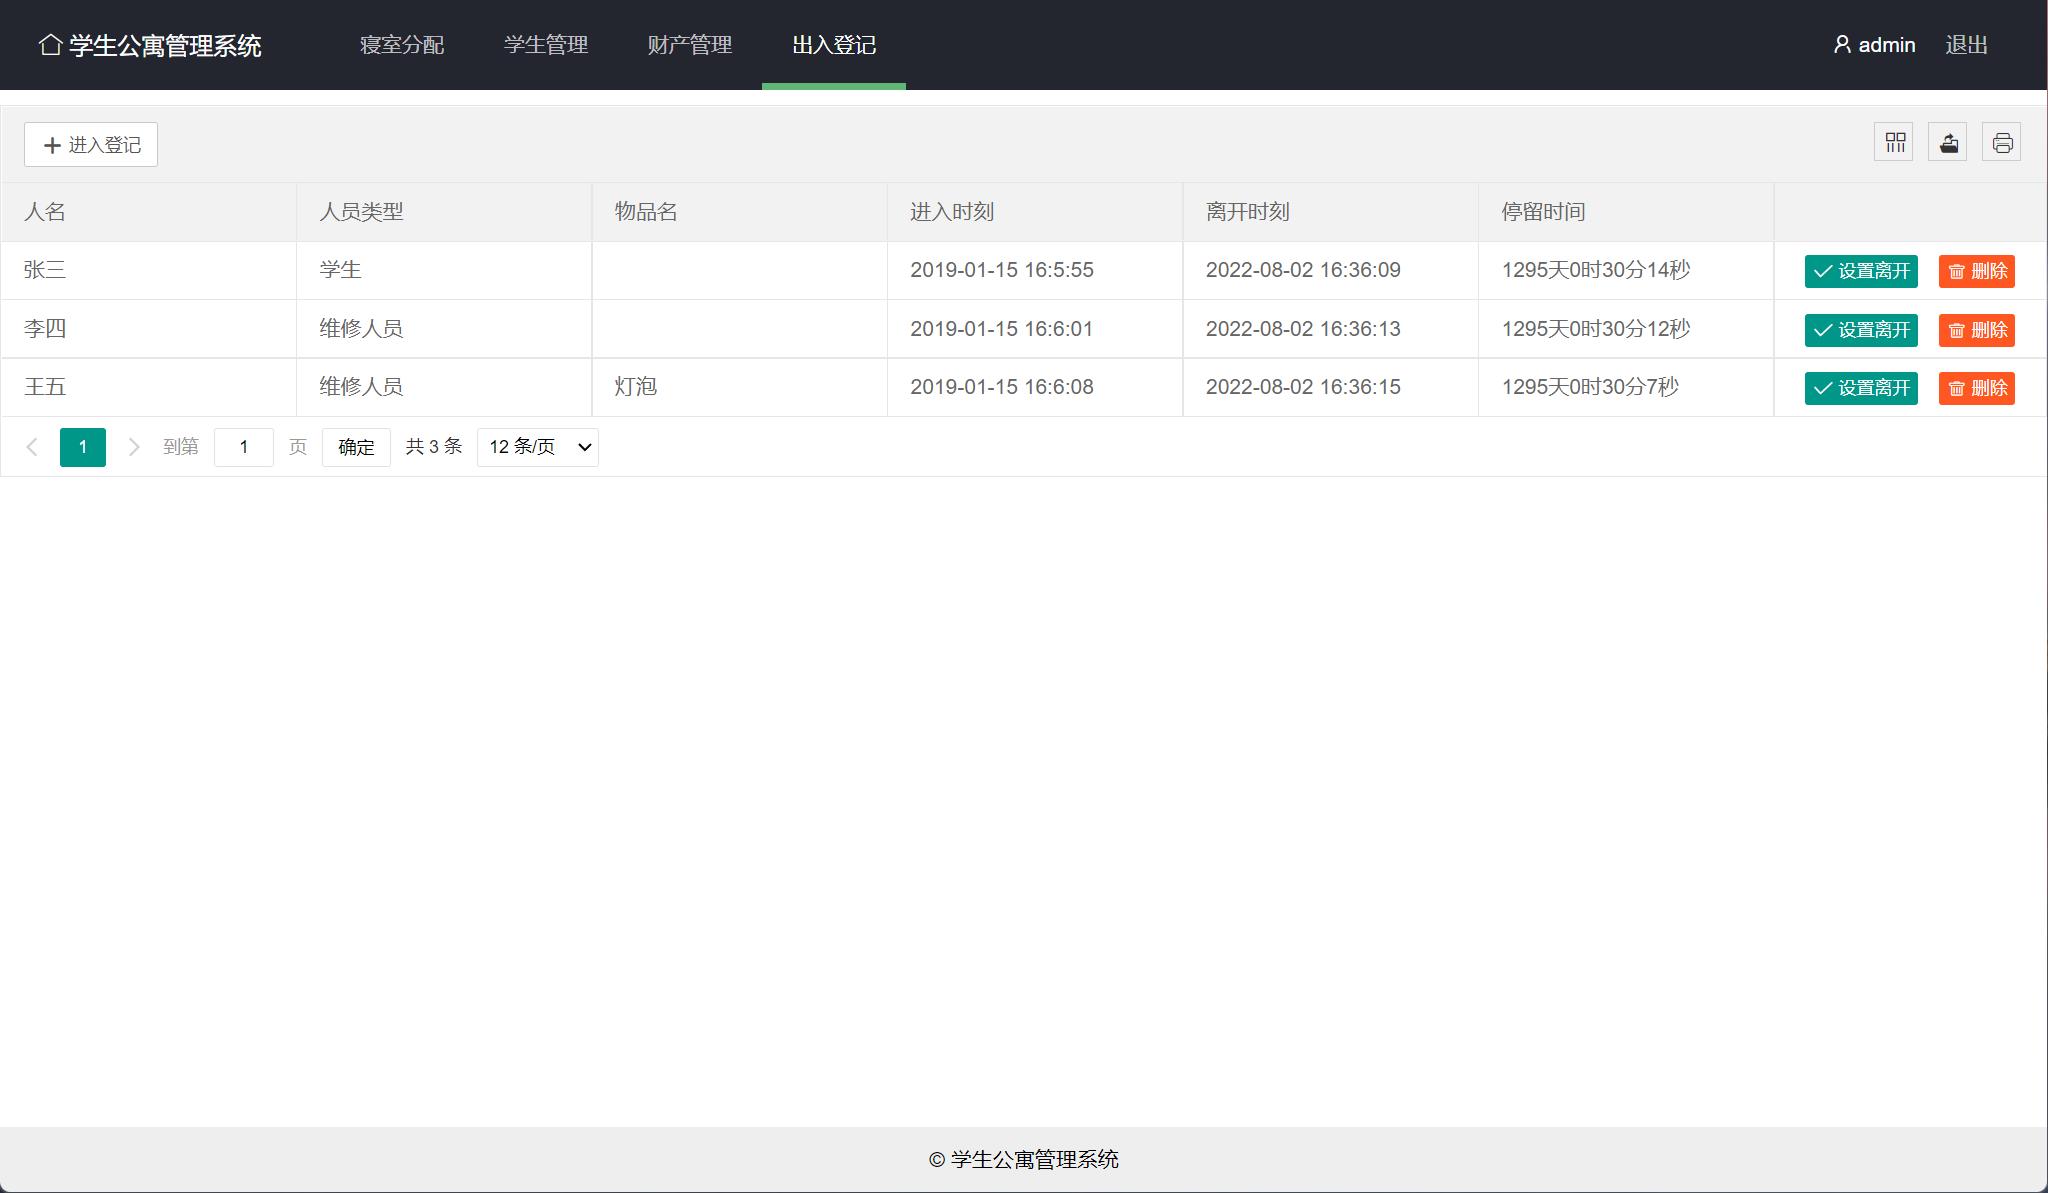Image resolution: width=2048 pixels, height=1193 pixels.
Task: Click the export table icon
Action: [x=1948, y=143]
